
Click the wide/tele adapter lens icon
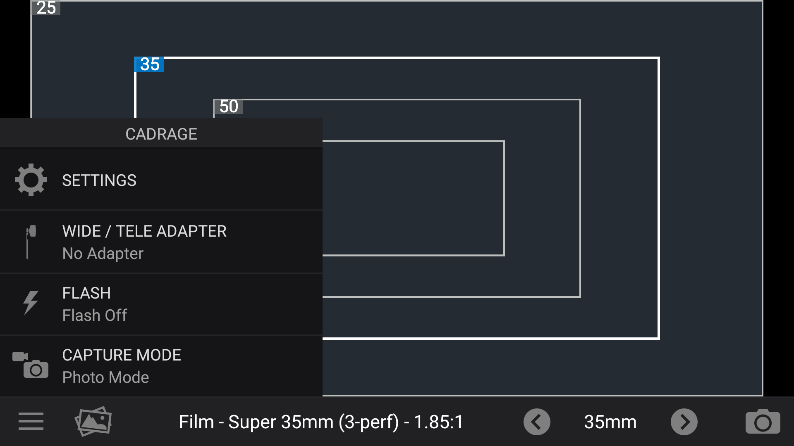31,241
